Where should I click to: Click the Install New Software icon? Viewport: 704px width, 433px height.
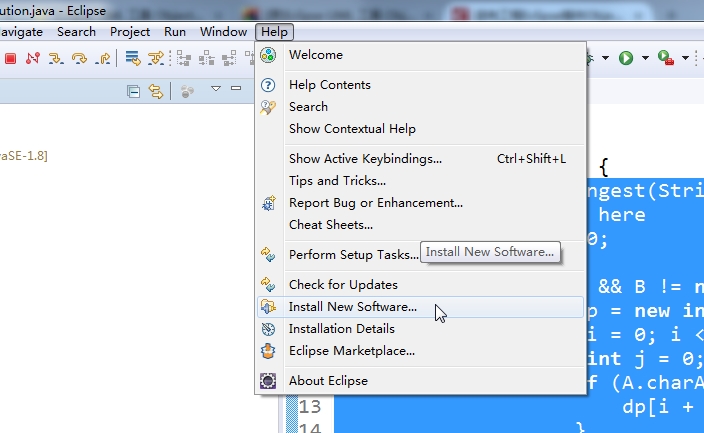pyautogui.click(x=268, y=307)
